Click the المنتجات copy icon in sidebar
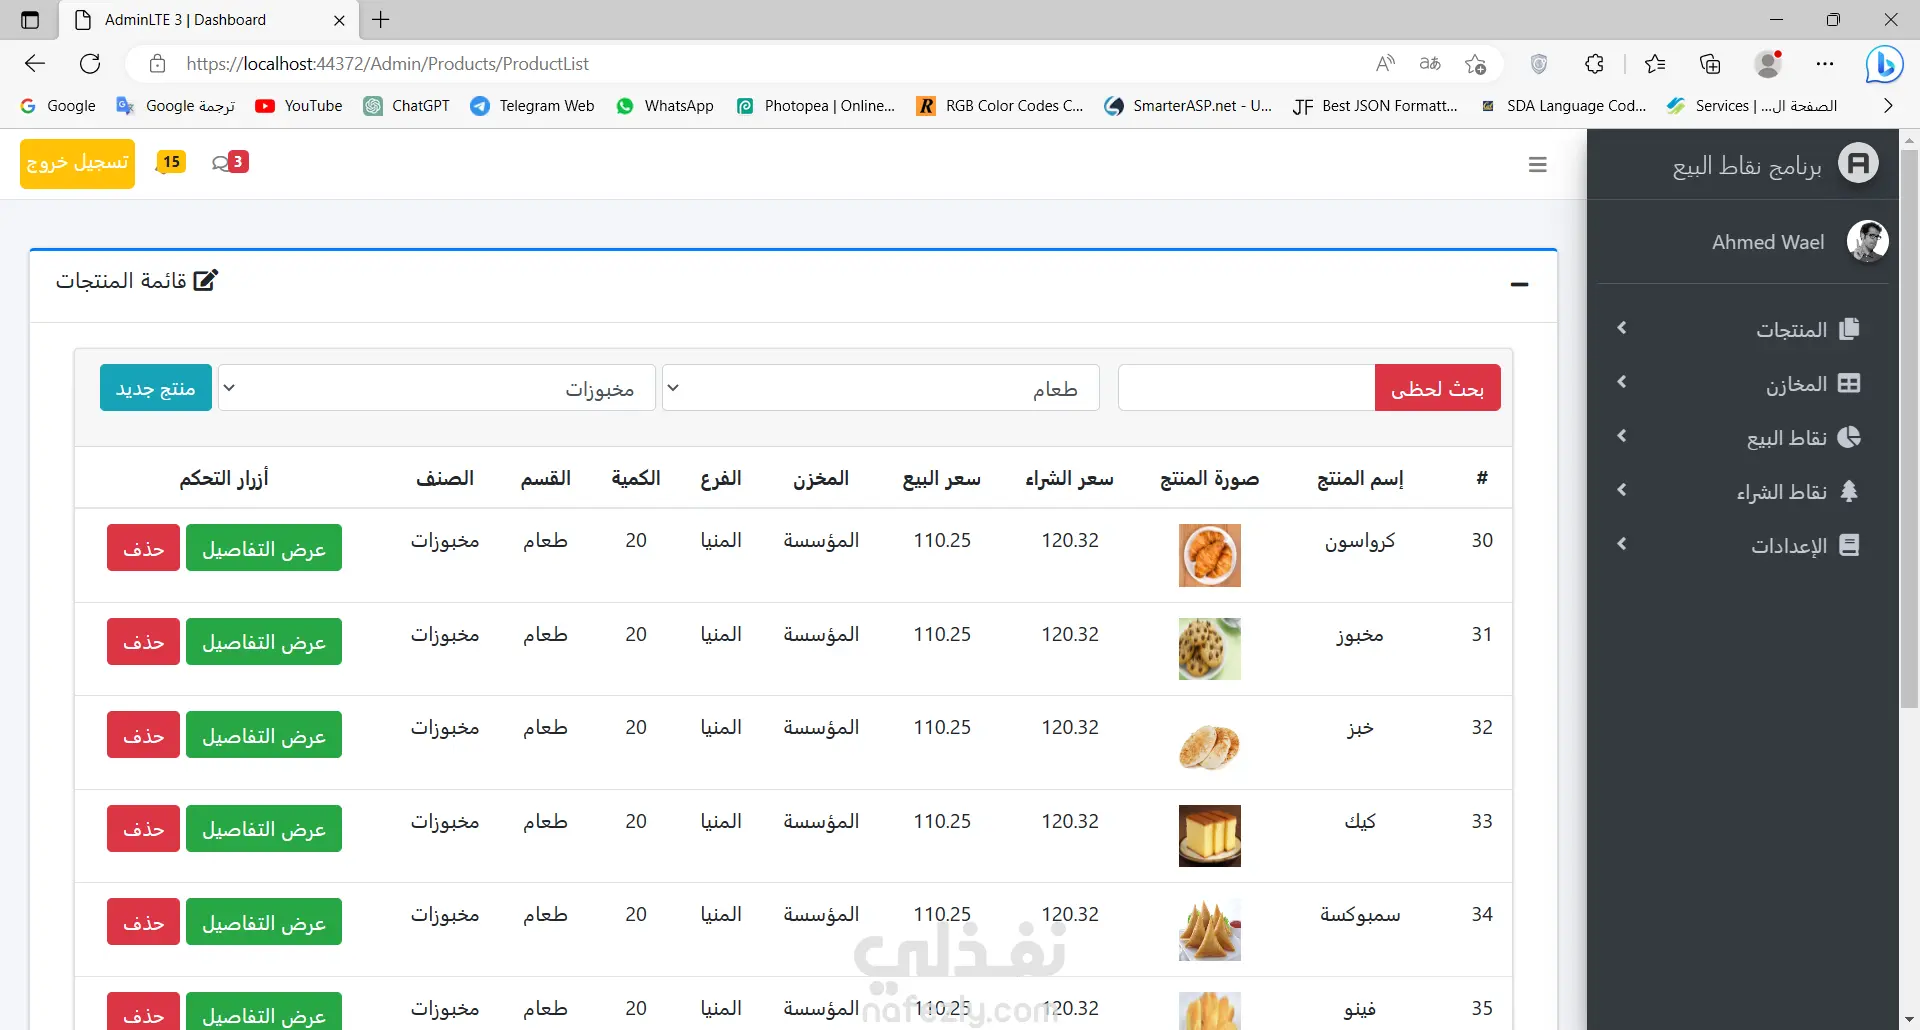Viewport: 1920px width, 1030px height. pyautogui.click(x=1849, y=329)
